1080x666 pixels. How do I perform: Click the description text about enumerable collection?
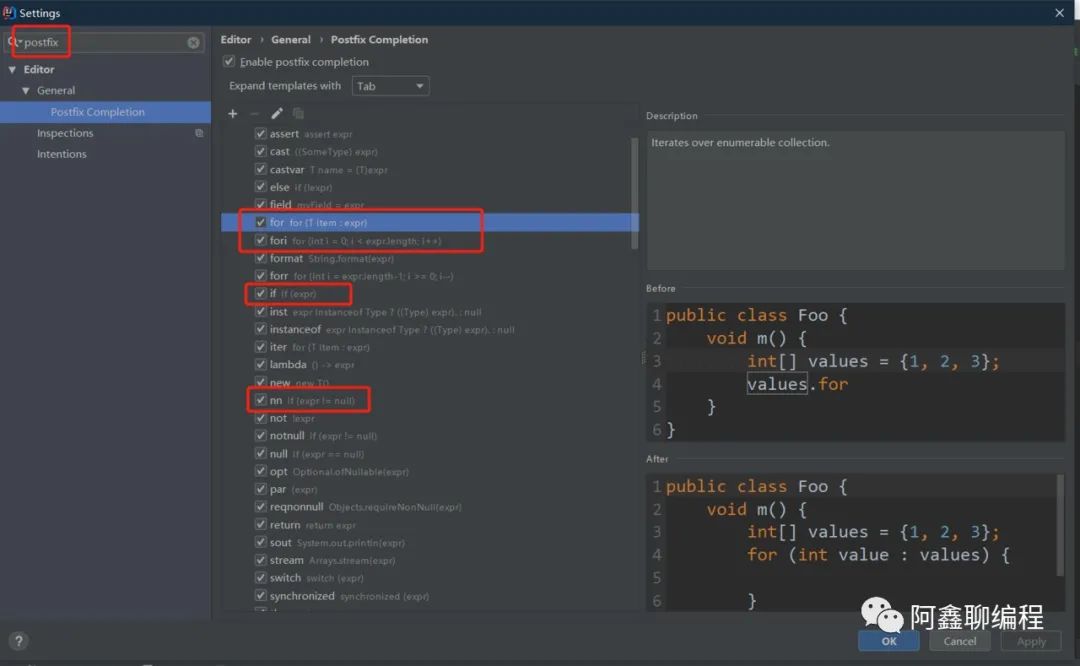coord(740,143)
